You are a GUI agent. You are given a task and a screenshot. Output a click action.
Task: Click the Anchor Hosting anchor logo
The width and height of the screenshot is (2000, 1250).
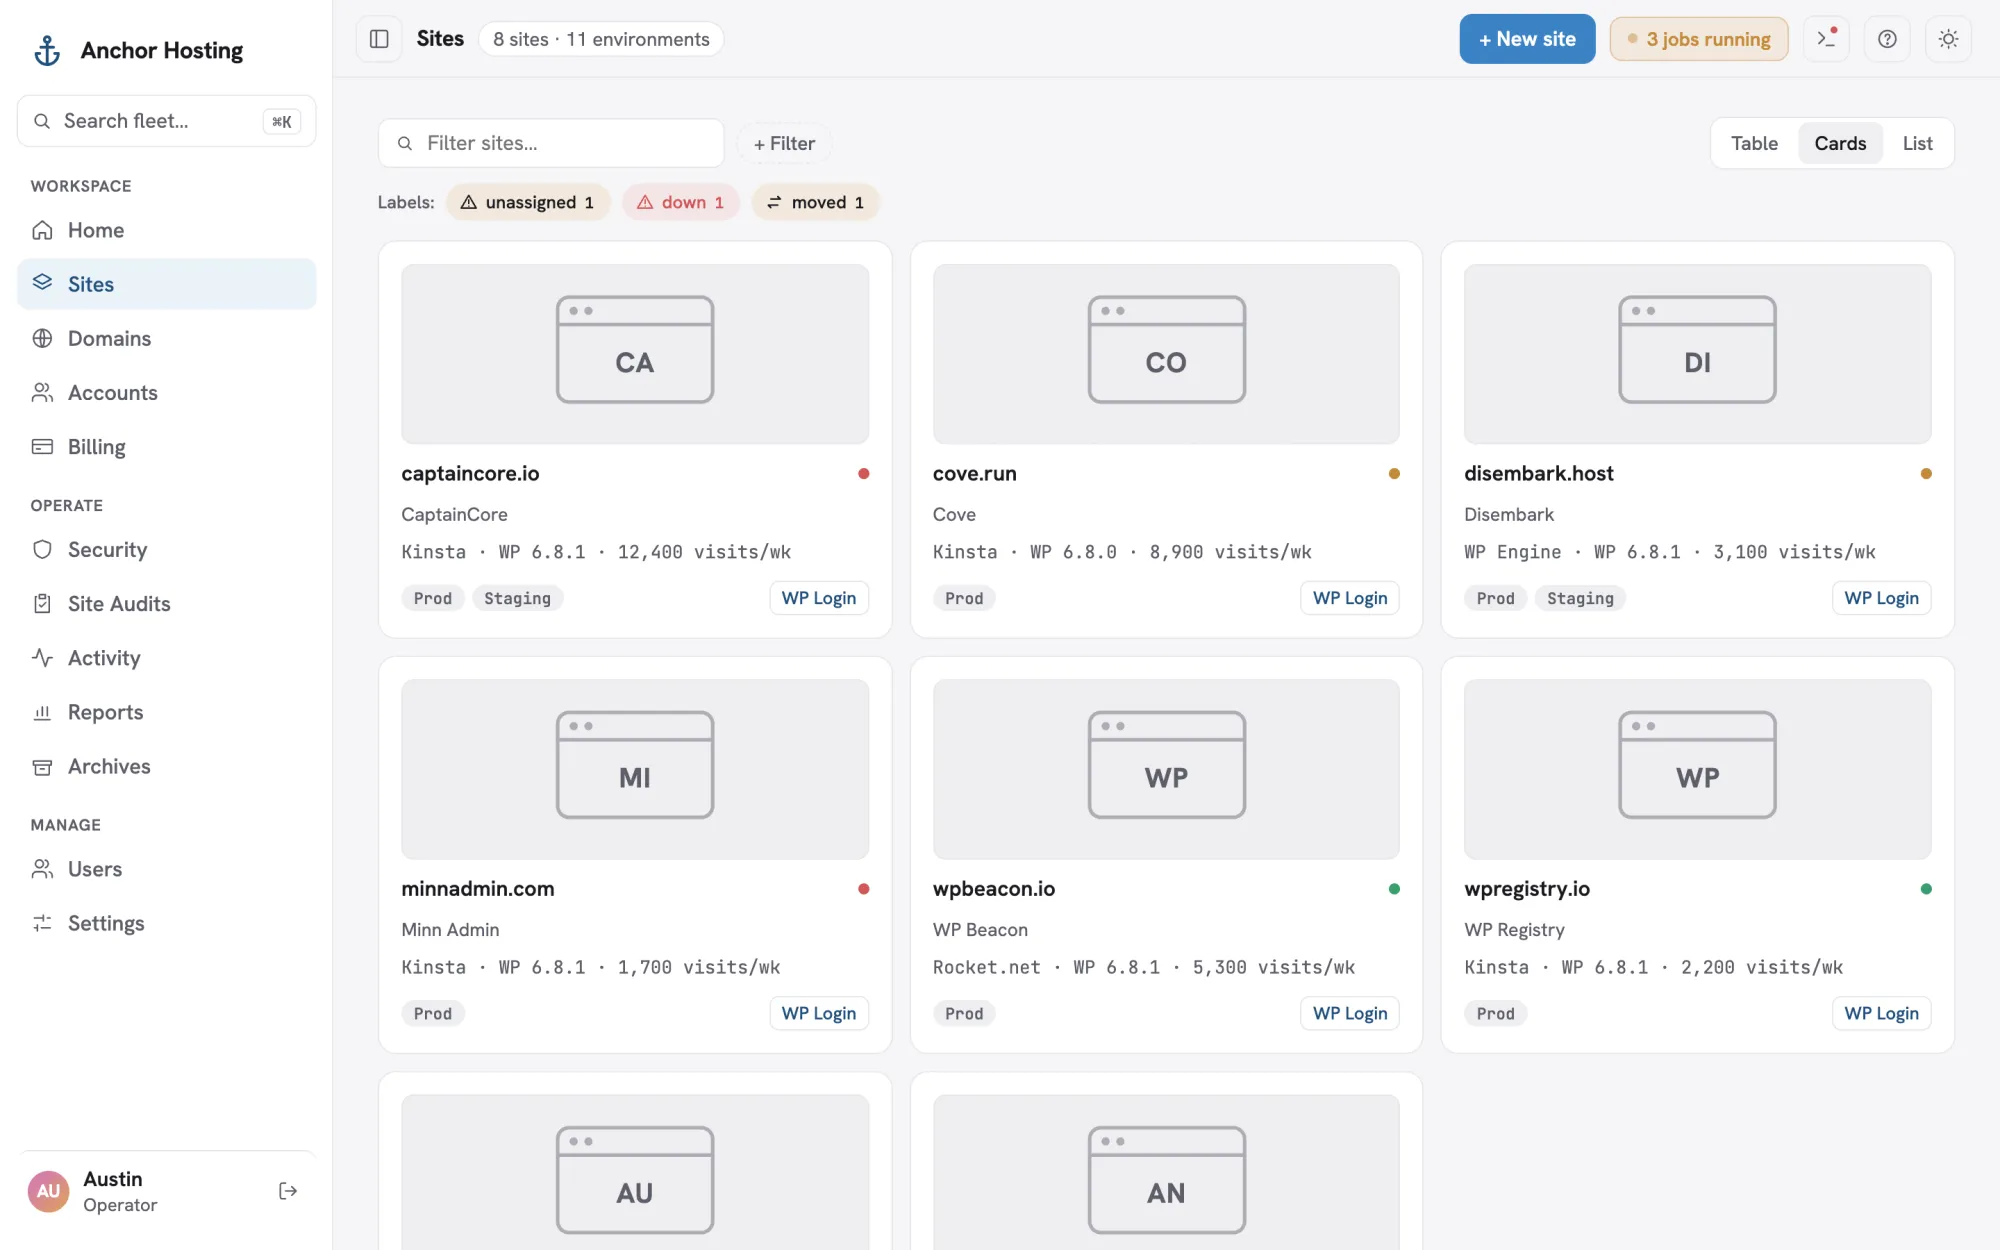click(47, 50)
